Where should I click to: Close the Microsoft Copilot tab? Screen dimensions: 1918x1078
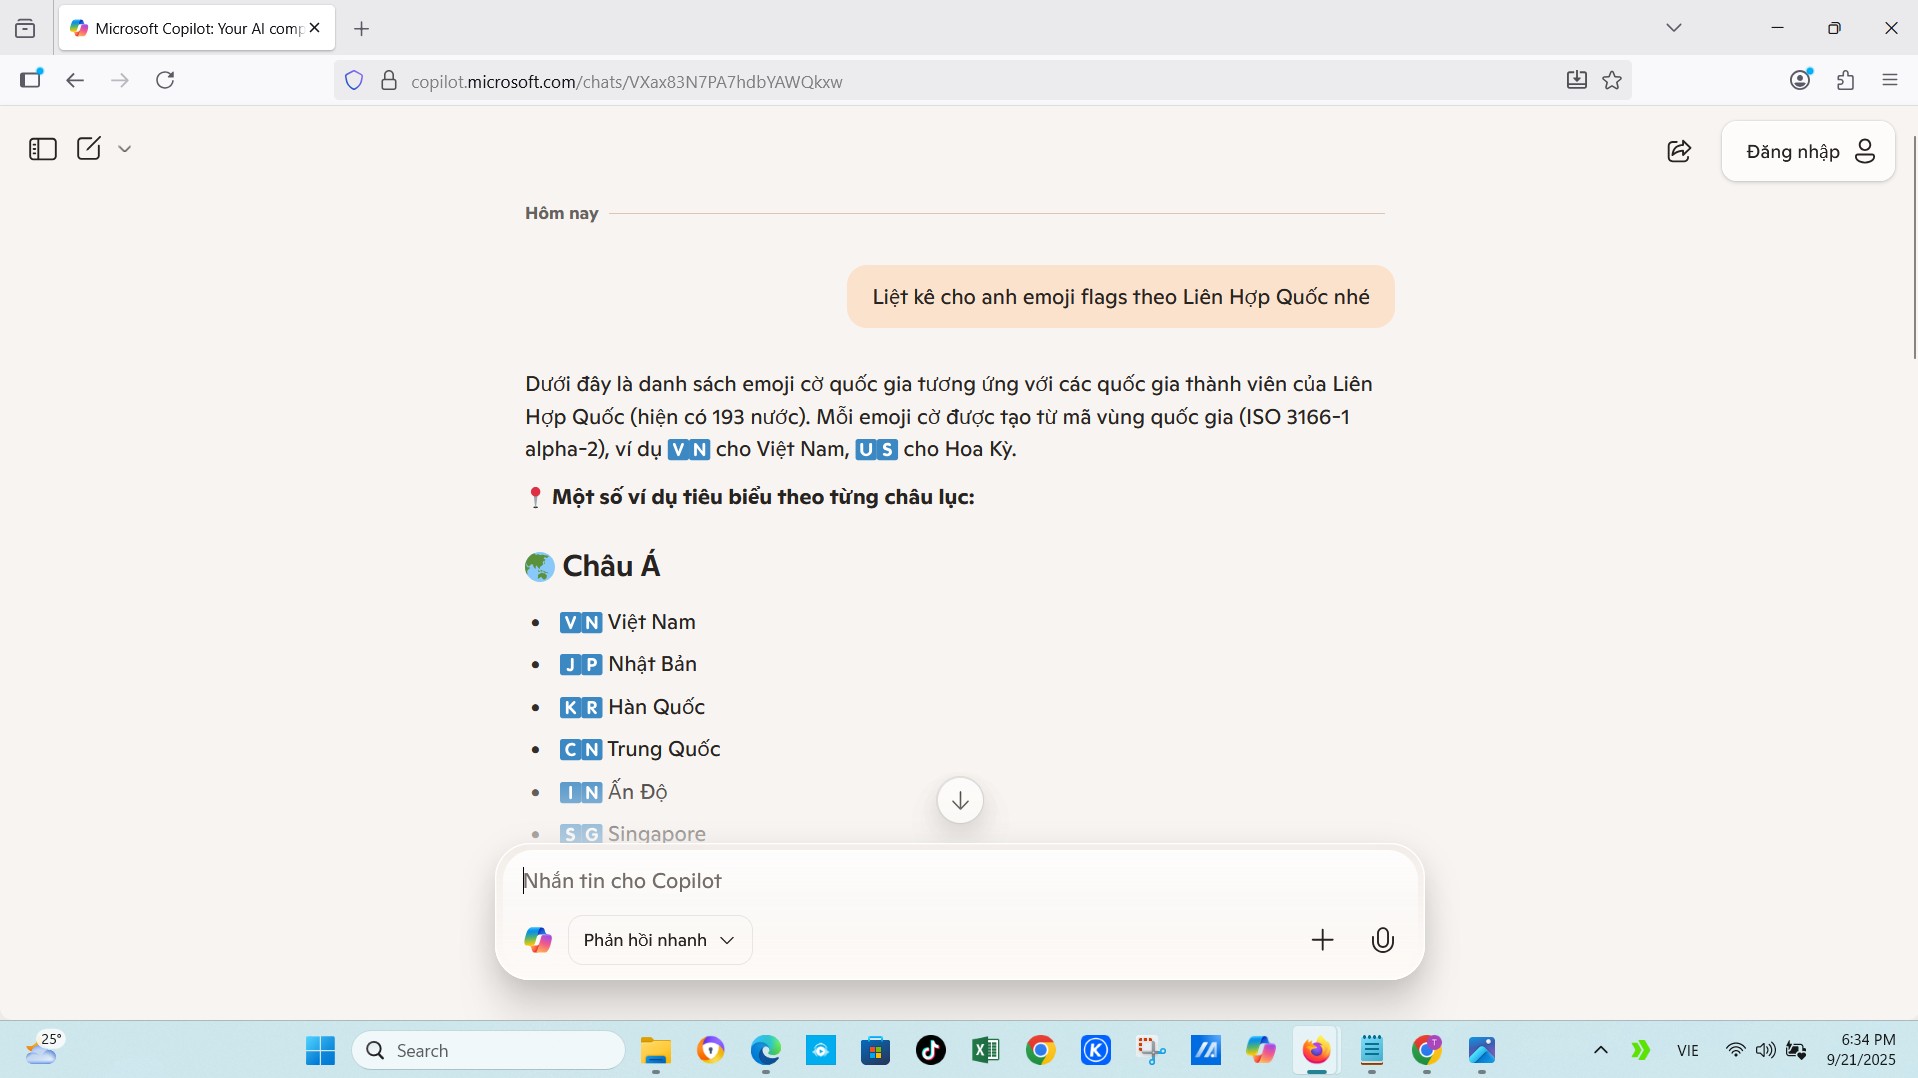pos(315,28)
